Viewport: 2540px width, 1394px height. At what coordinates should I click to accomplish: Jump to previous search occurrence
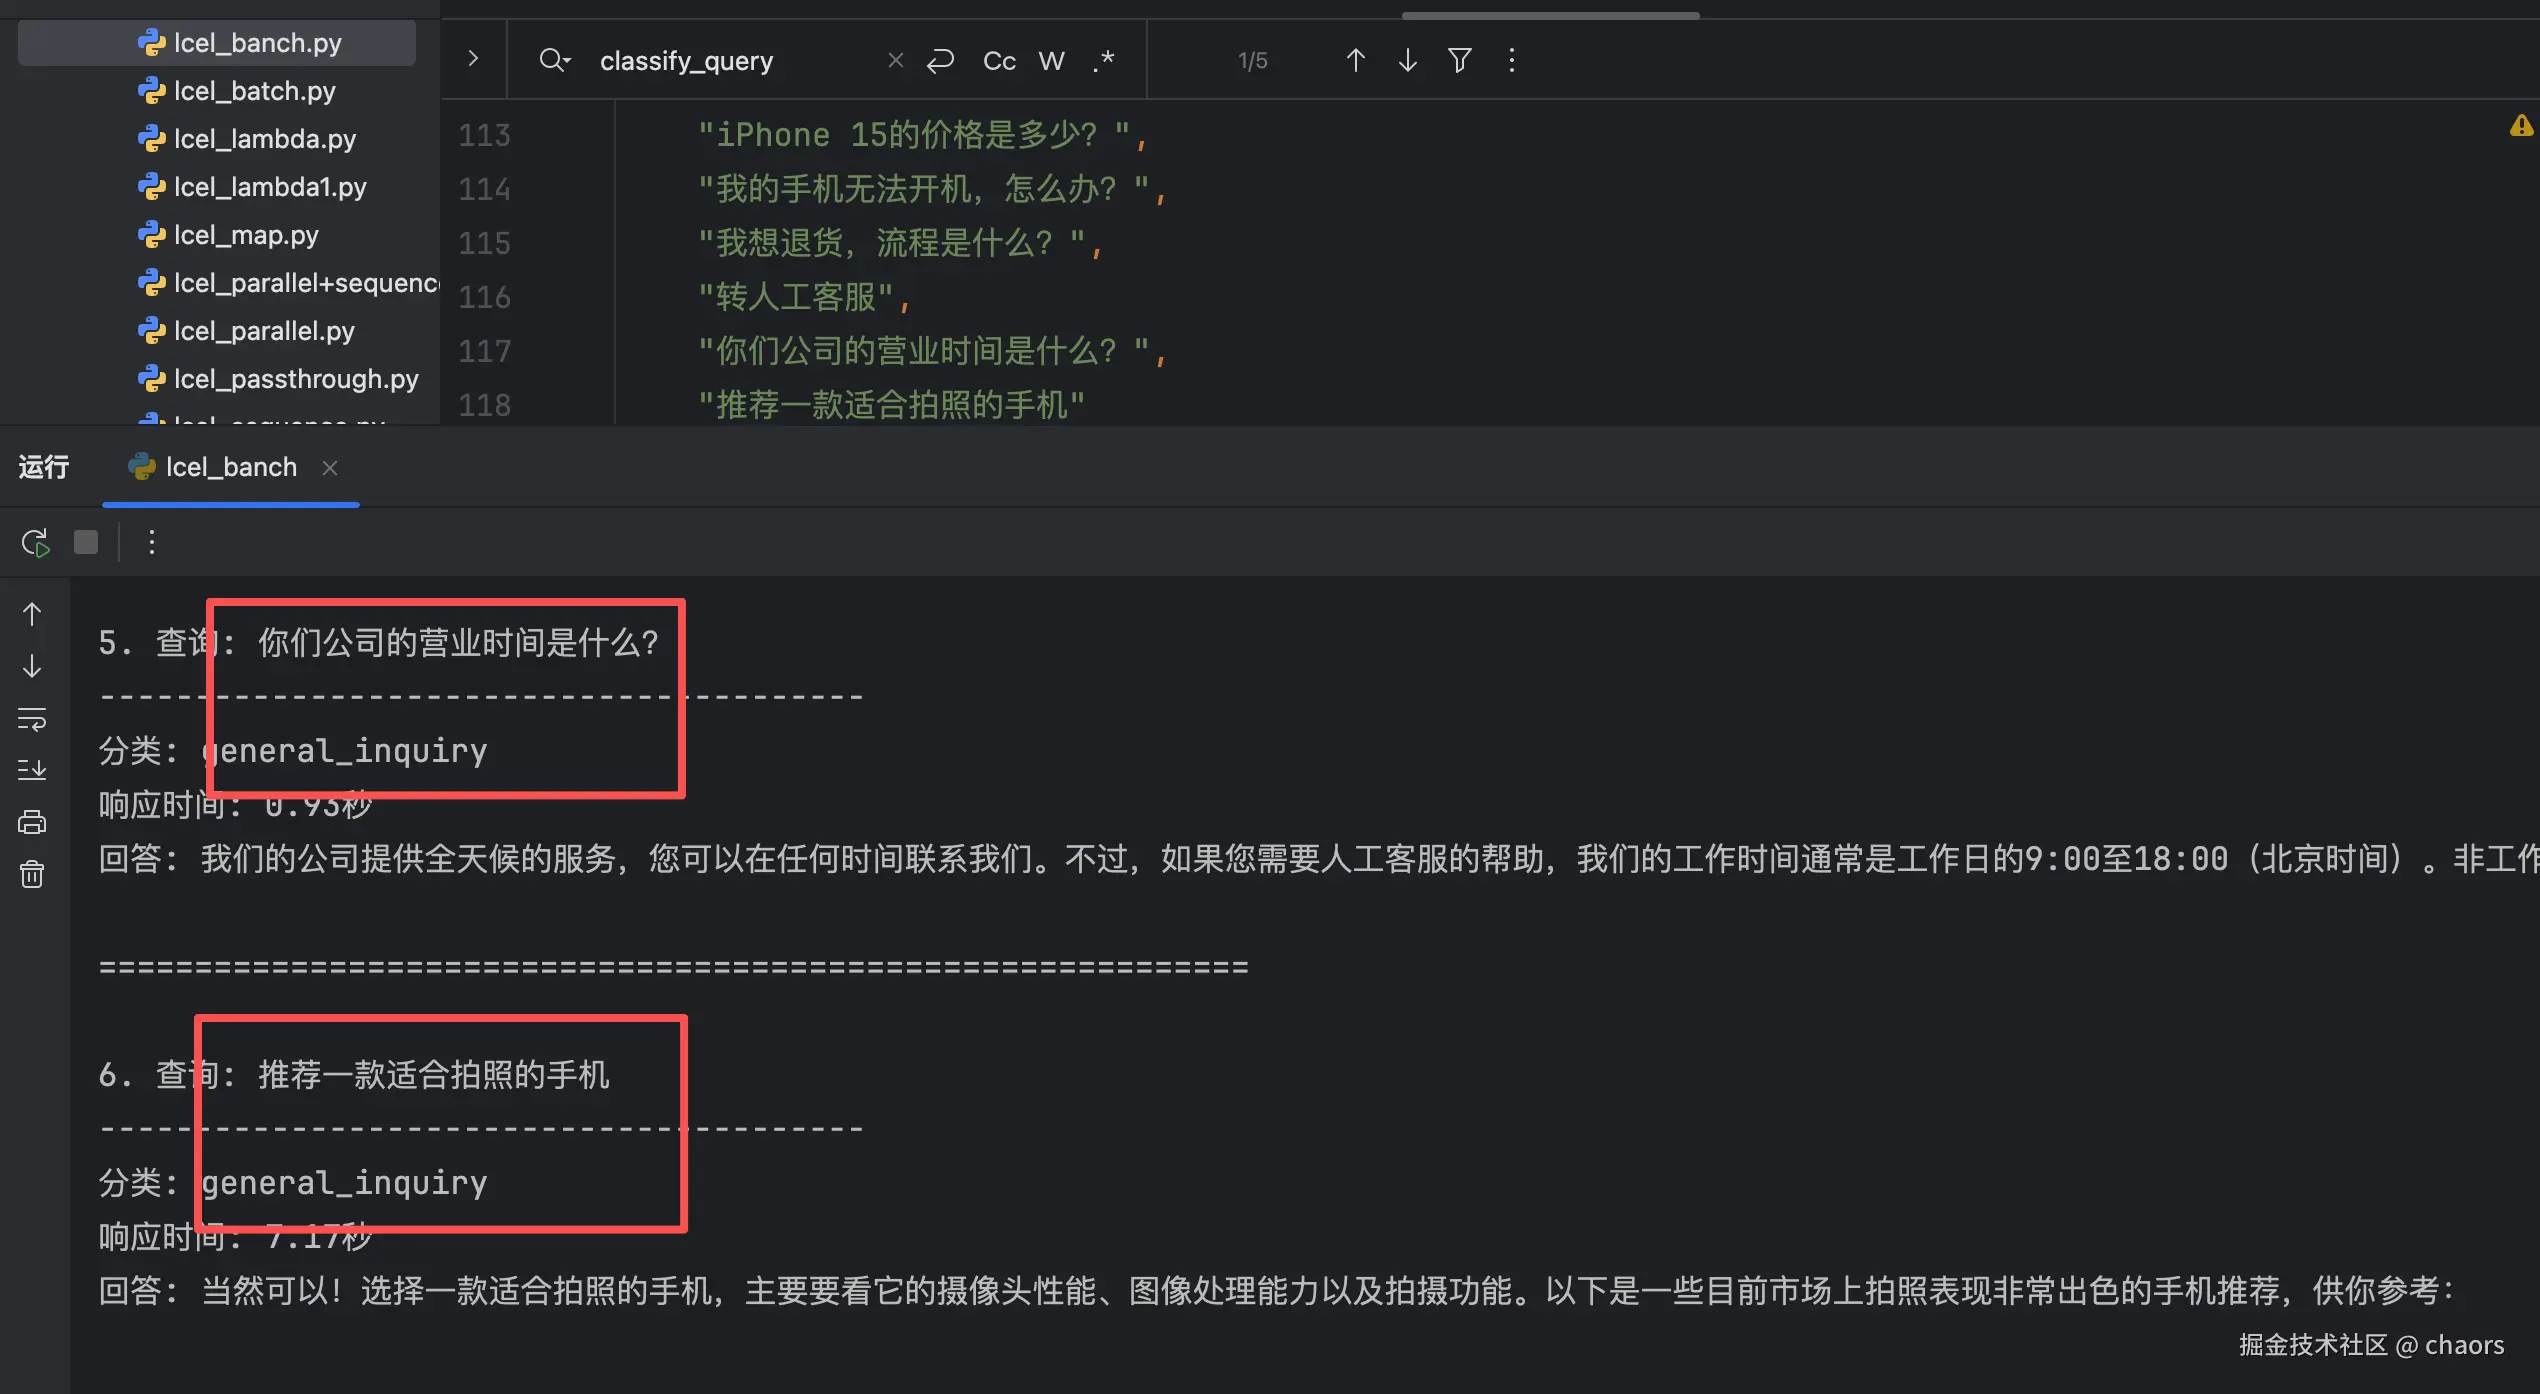click(1355, 61)
